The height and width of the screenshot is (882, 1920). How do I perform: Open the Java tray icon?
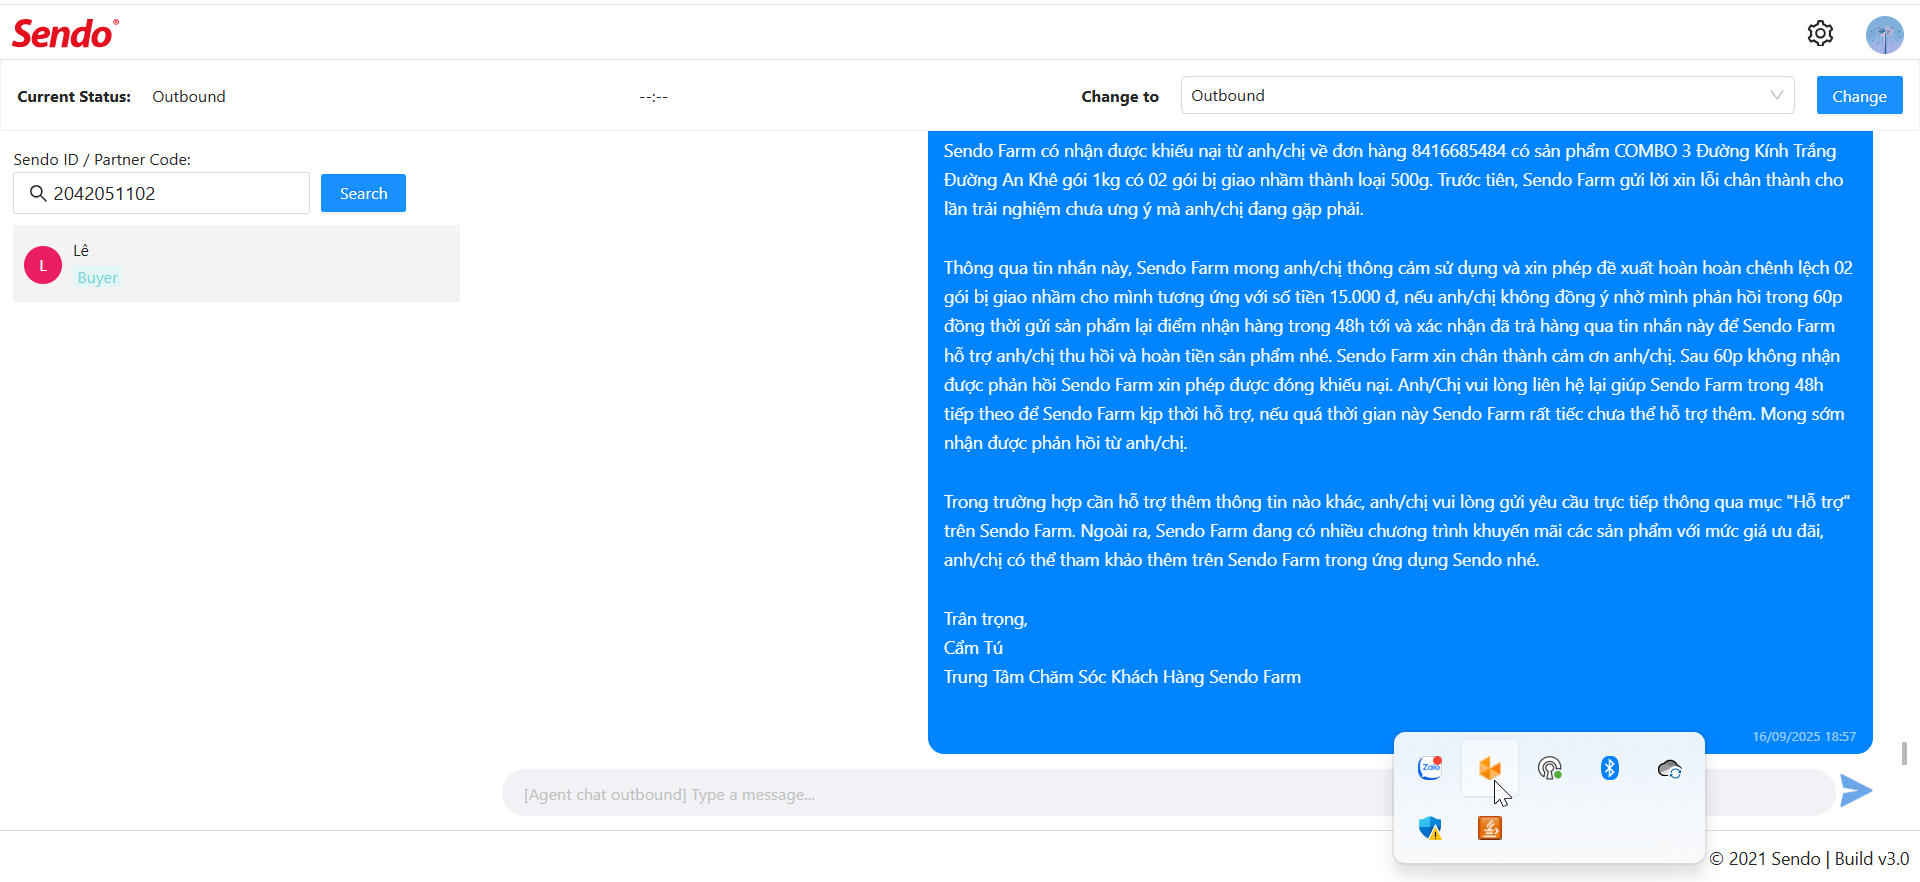(x=1490, y=828)
